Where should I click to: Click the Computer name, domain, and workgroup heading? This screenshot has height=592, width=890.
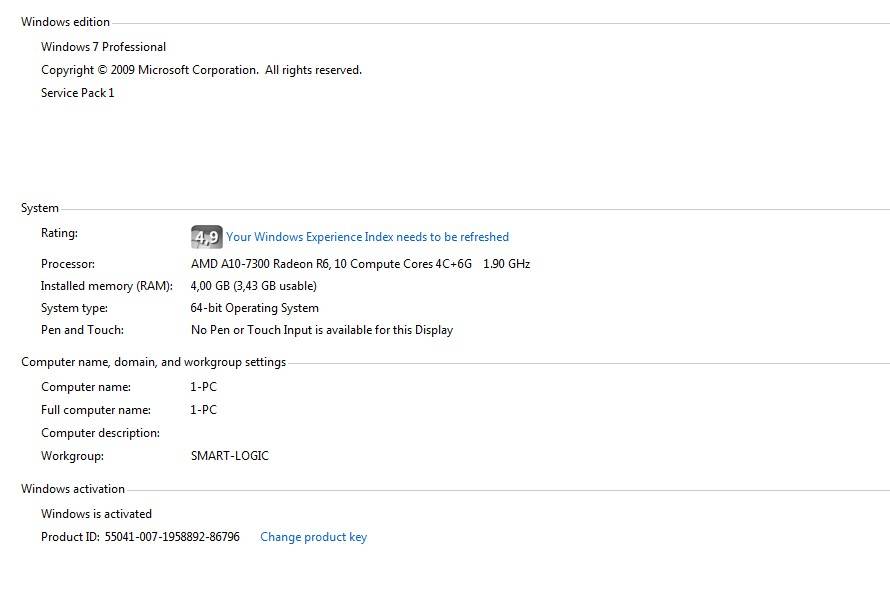coord(153,362)
